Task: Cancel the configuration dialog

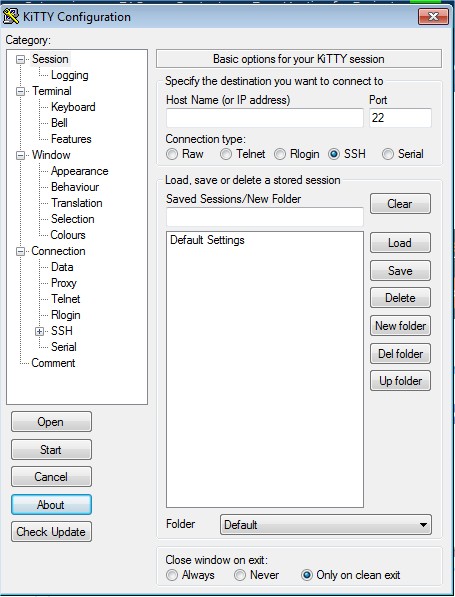Action: tap(51, 477)
